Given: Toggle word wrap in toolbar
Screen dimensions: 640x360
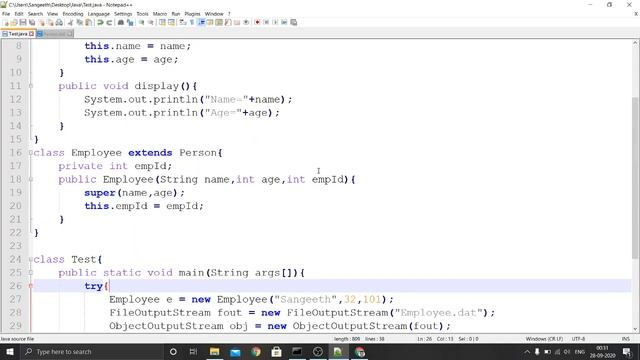Looking at the screenshot, I should coord(182,22).
